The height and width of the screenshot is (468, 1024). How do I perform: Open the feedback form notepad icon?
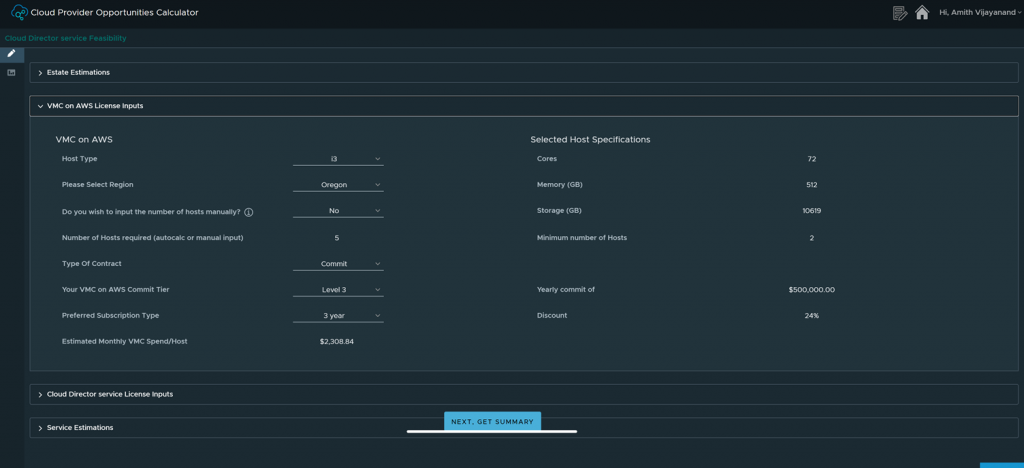point(900,13)
